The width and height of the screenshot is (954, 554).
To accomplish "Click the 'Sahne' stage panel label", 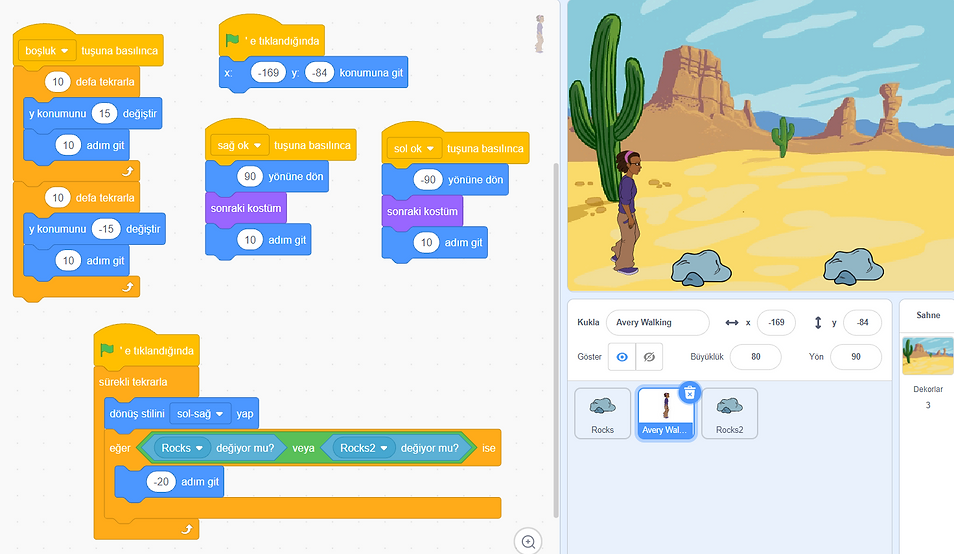I will (x=928, y=315).
